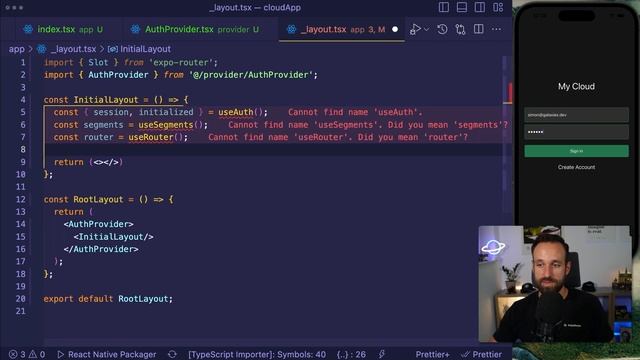The width and height of the screenshot is (640, 360).
Task: Click the '@/provider/AuthProvider' import string
Action: click(x=251, y=75)
